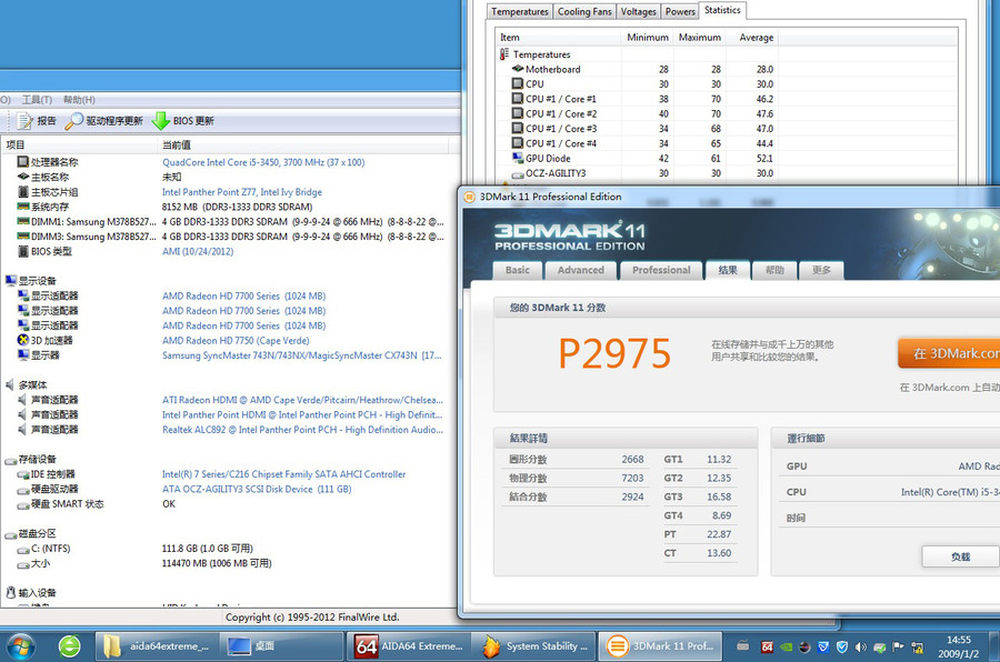Image resolution: width=1000 pixels, height=662 pixels.
Task: Switch to the Voltages tab
Action: click(x=638, y=11)
